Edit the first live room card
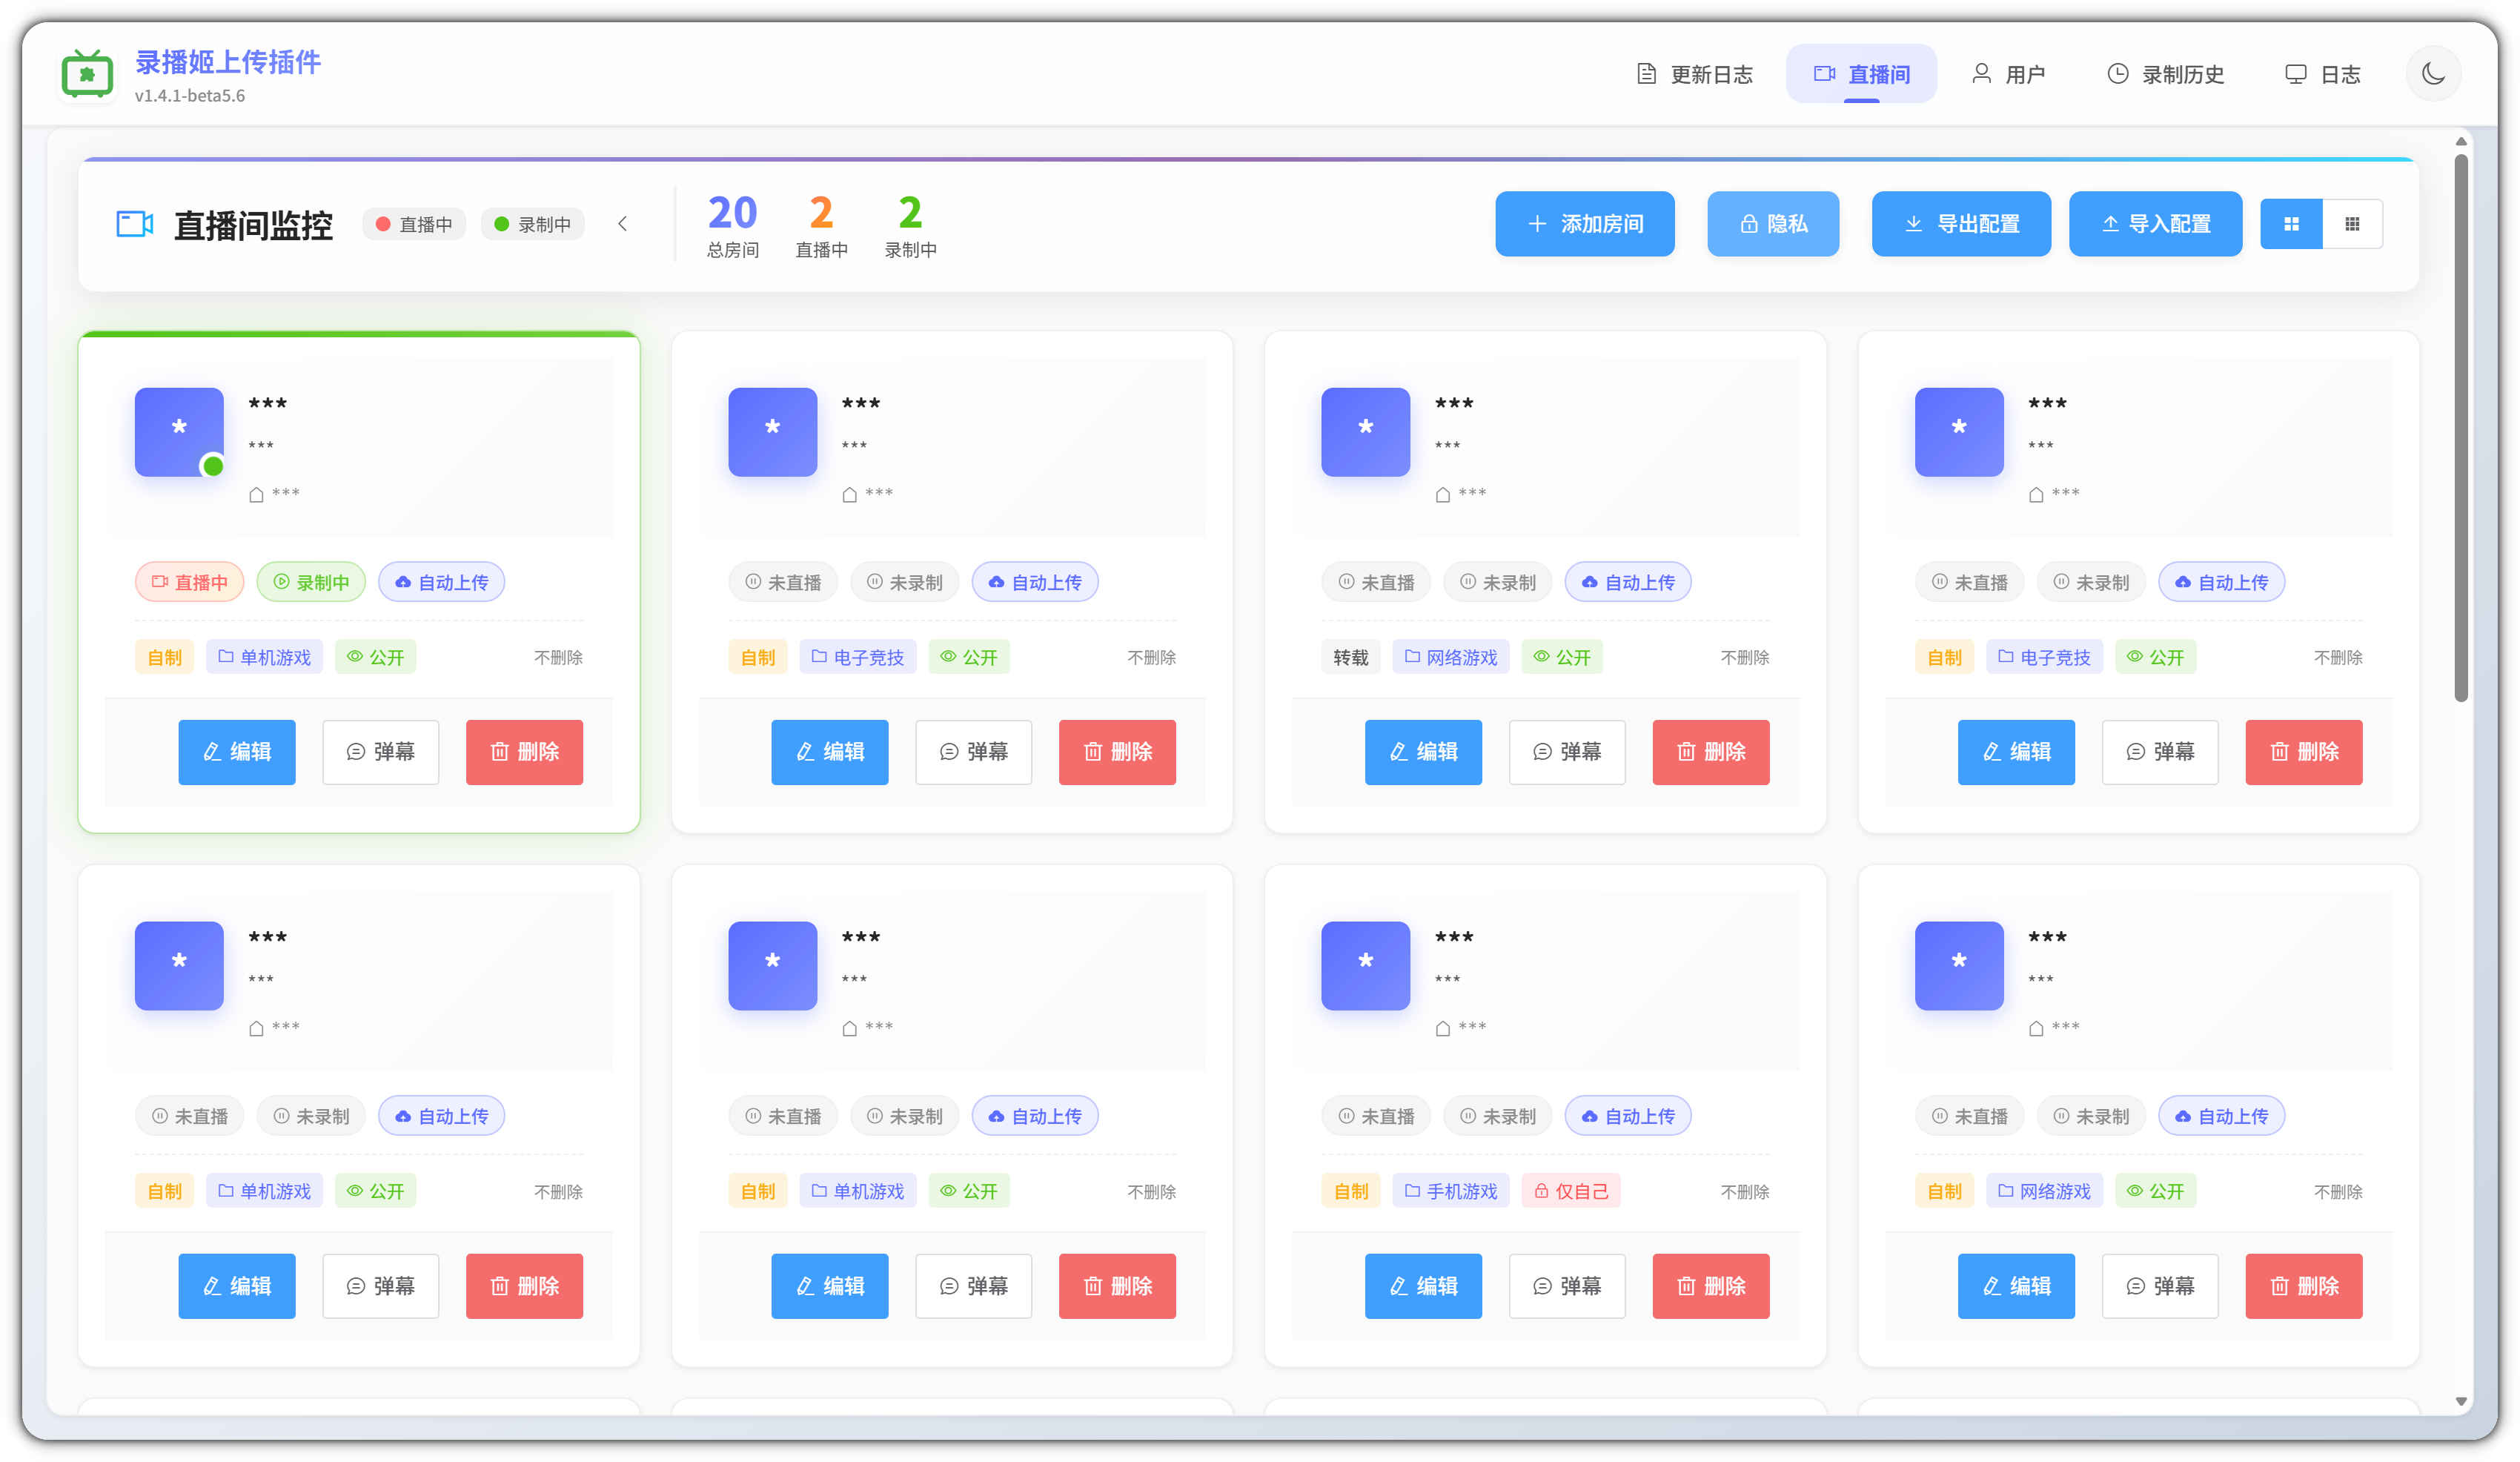 click(237, 752)
